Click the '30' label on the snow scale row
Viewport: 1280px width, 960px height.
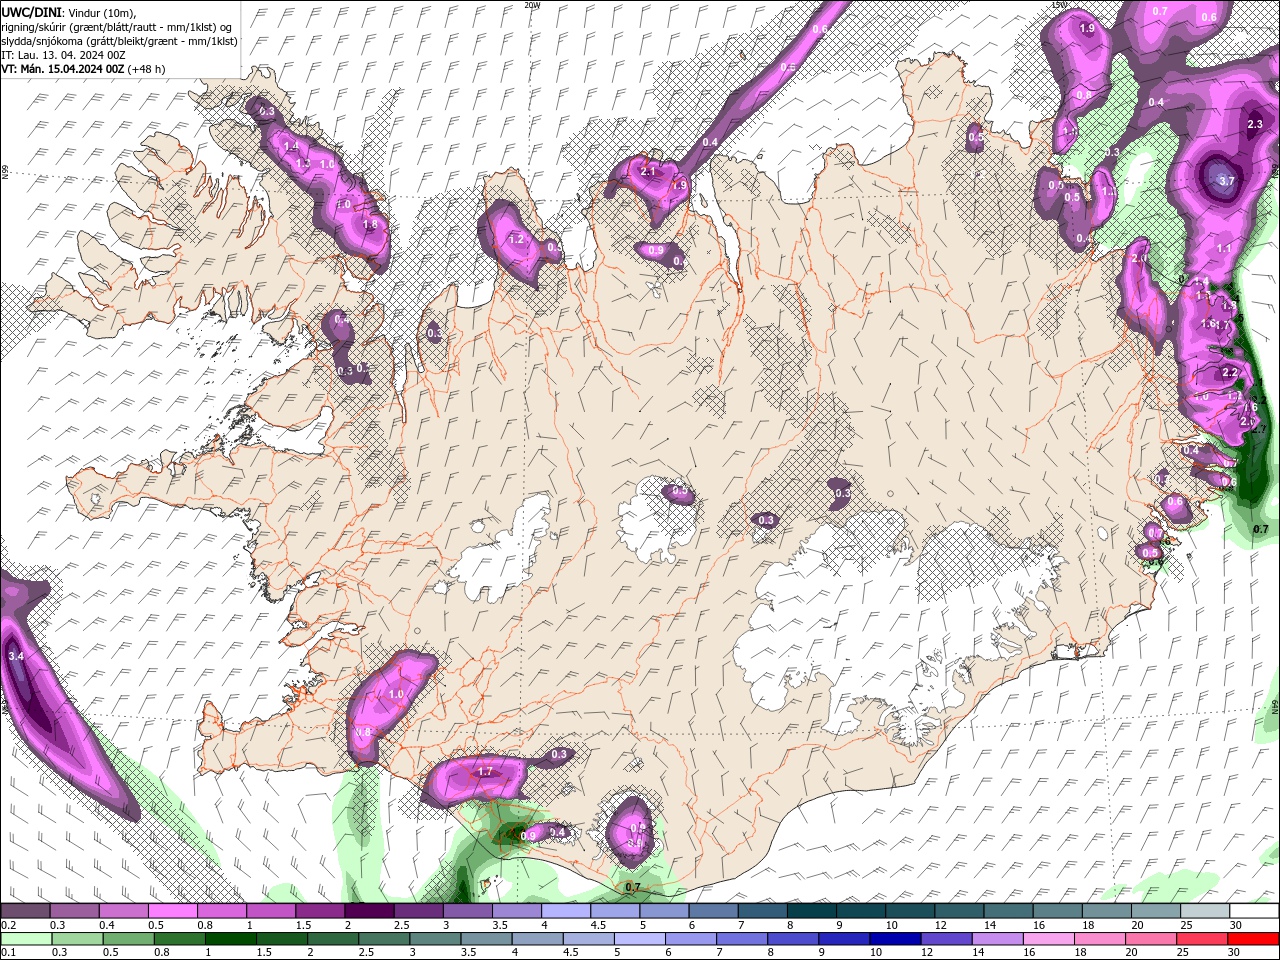click(1234, 925)
